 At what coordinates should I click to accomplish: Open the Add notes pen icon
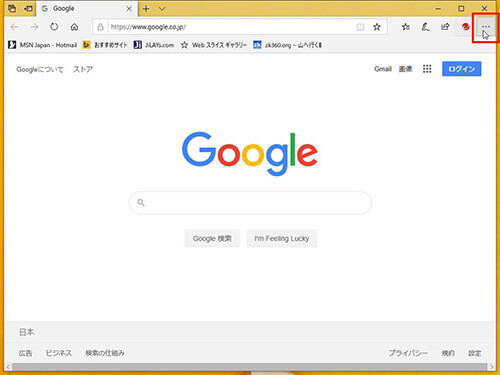425,27
